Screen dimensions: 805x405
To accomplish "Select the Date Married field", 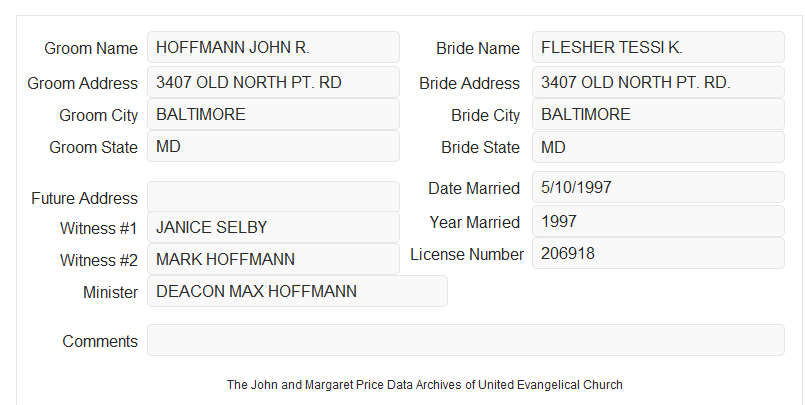I will (x=658, y=187).
